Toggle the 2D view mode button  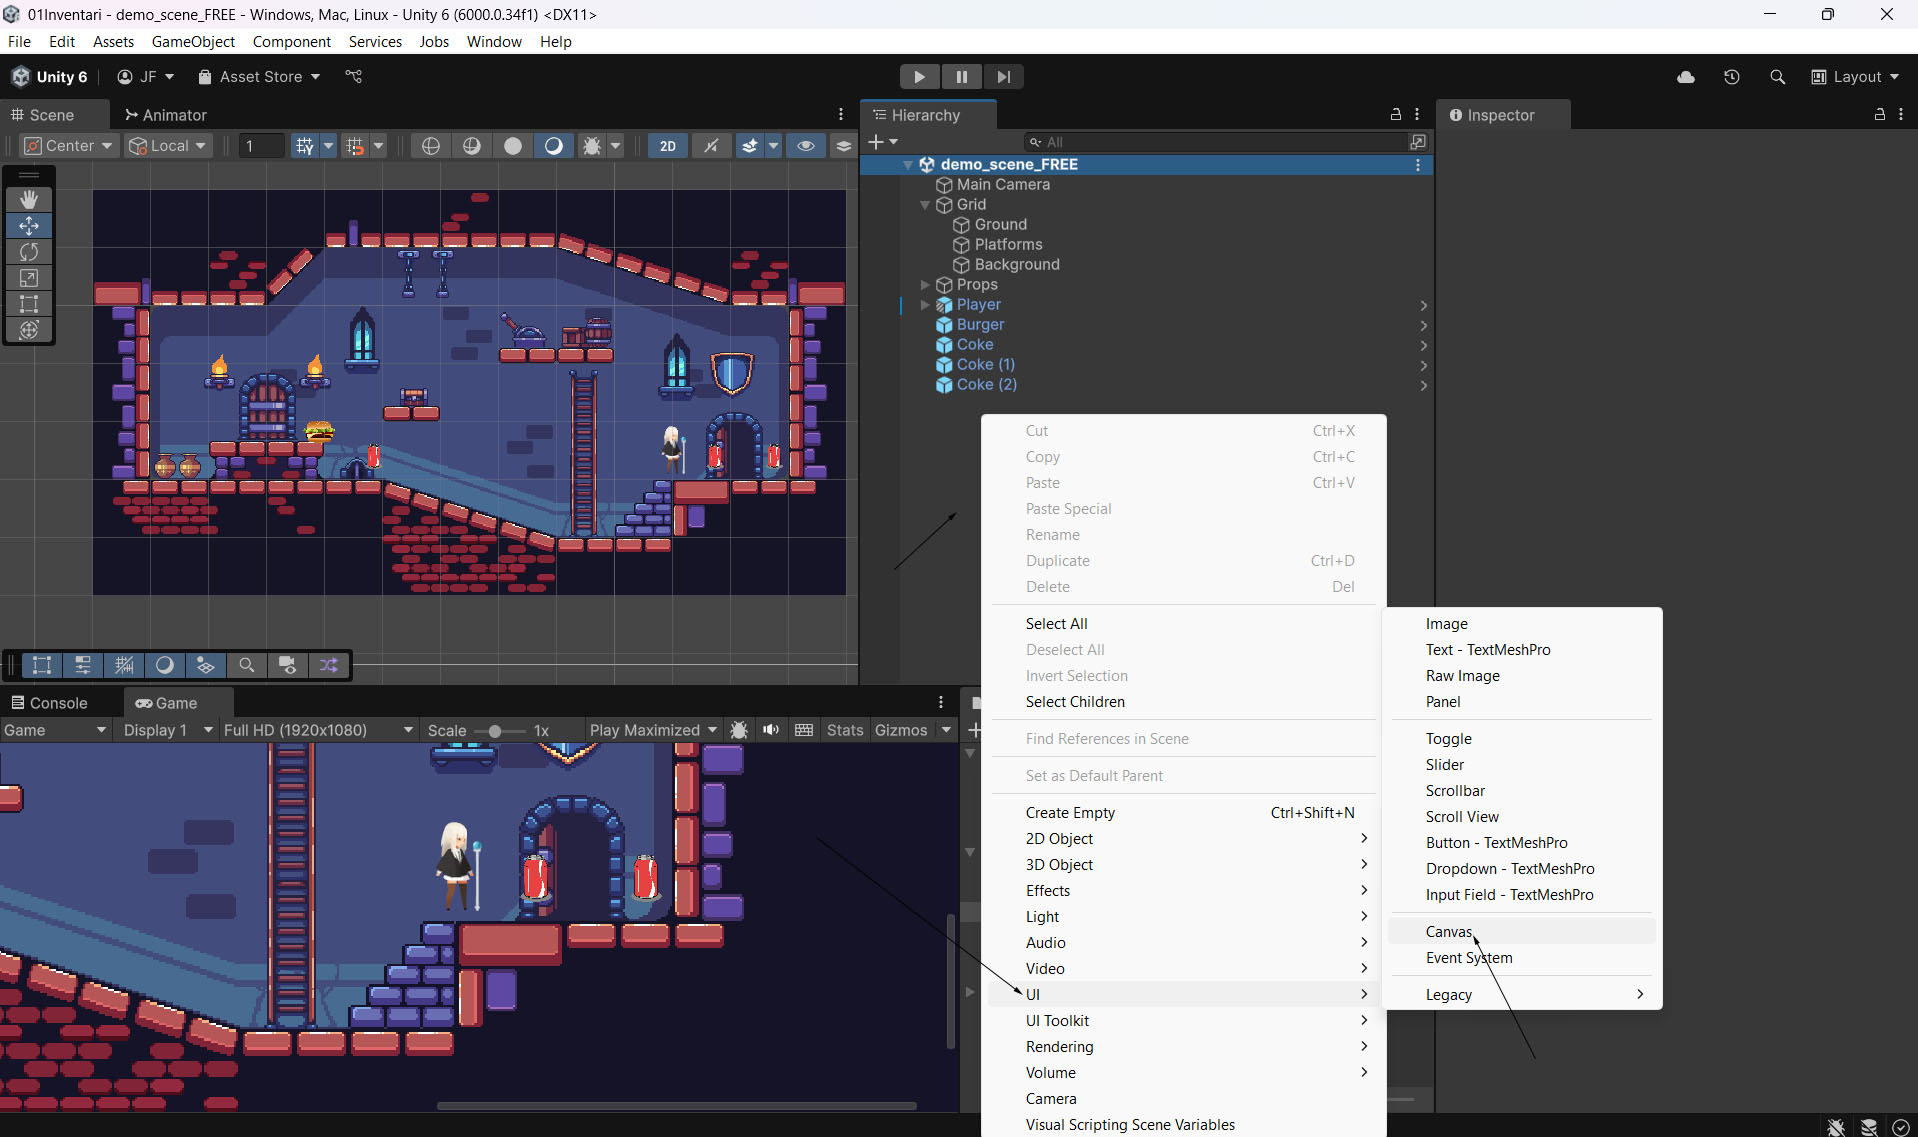(x=667, y=146)
